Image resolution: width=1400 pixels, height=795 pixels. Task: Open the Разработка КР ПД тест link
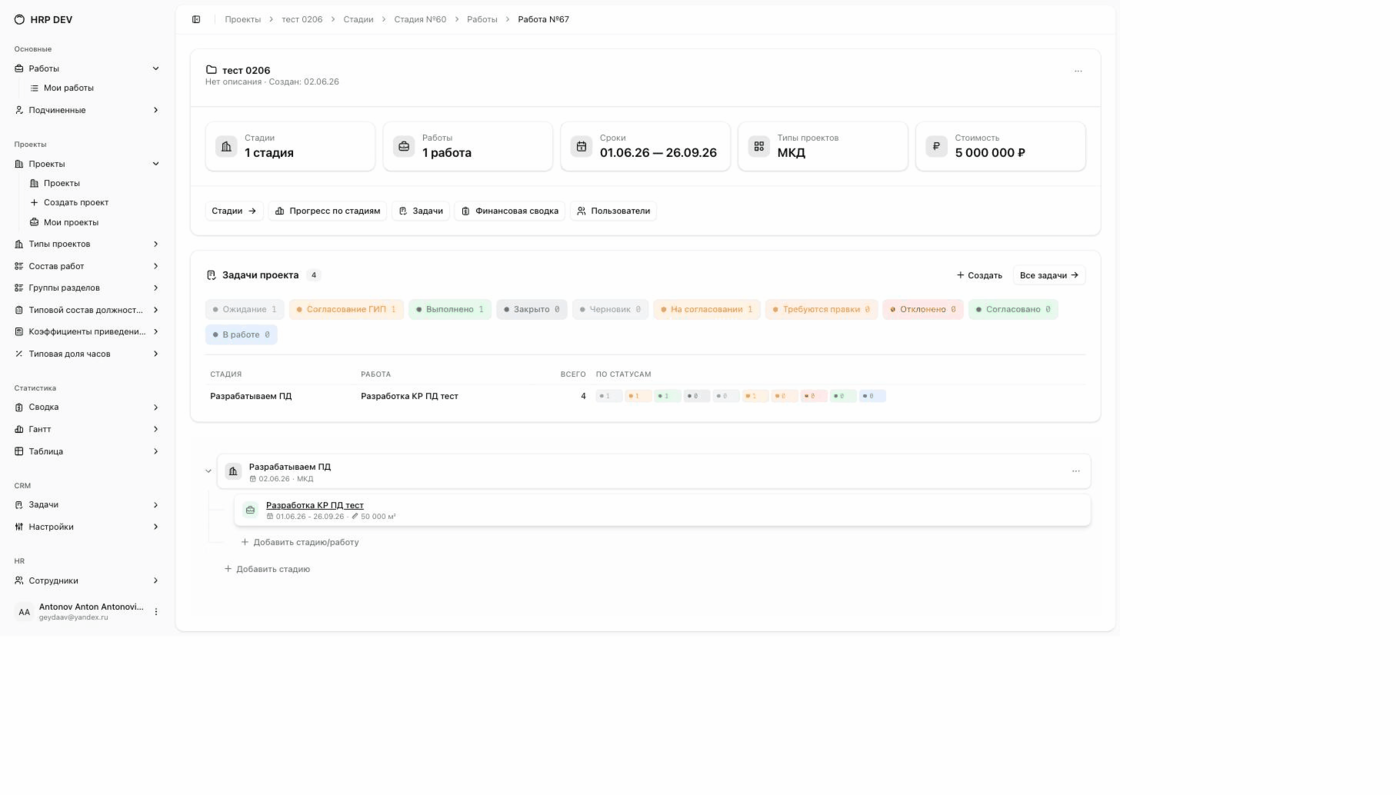pos(315,505)
